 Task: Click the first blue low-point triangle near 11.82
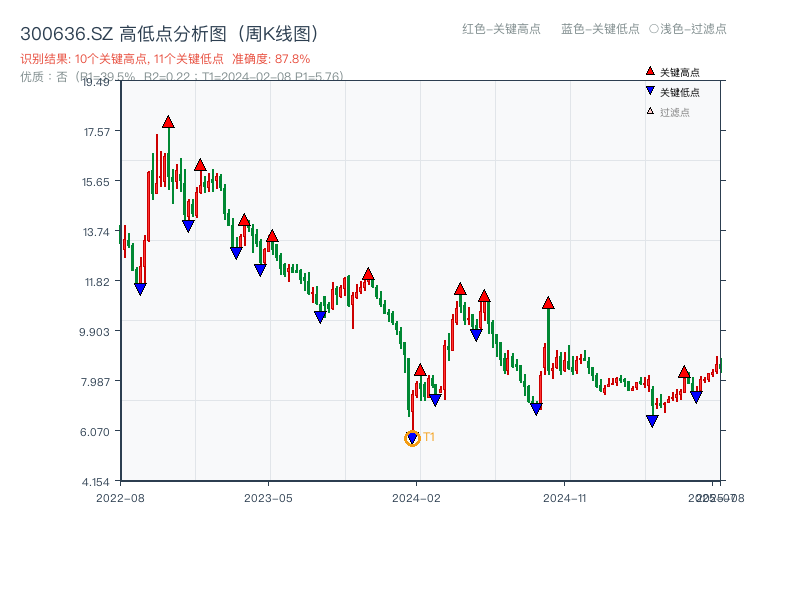click(x=140, y=289)
